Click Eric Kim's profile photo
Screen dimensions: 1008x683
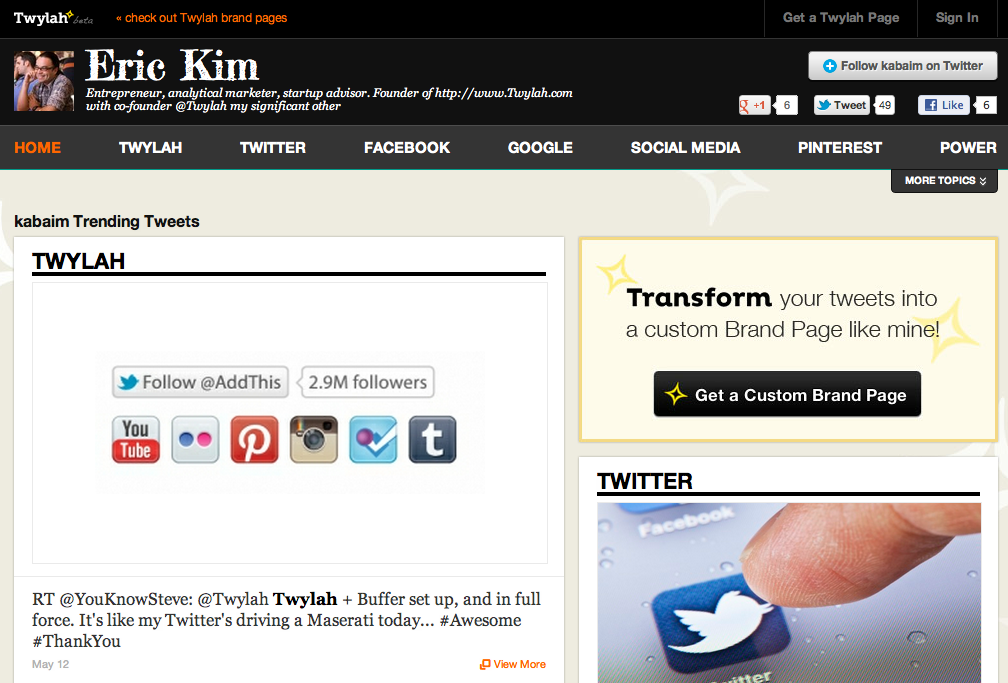pos(44,81)
